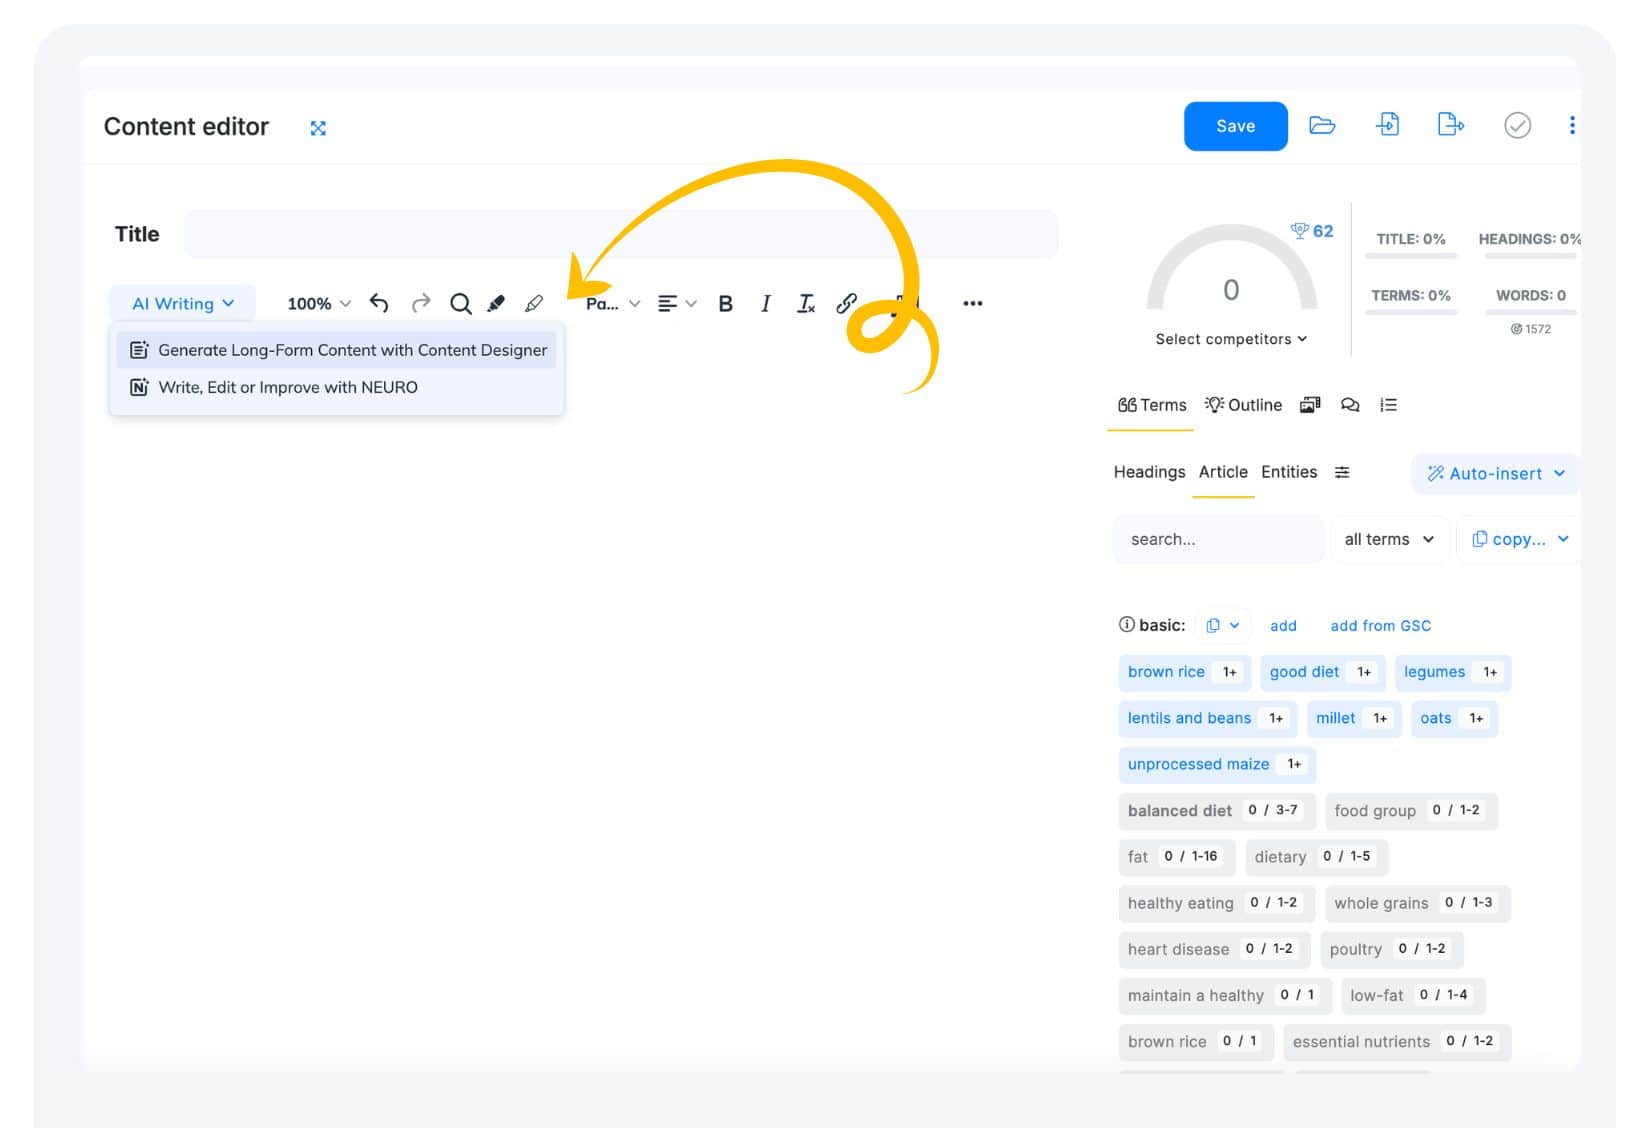
Task: Click the info icon beside basic
Action: coord(1126,625)
